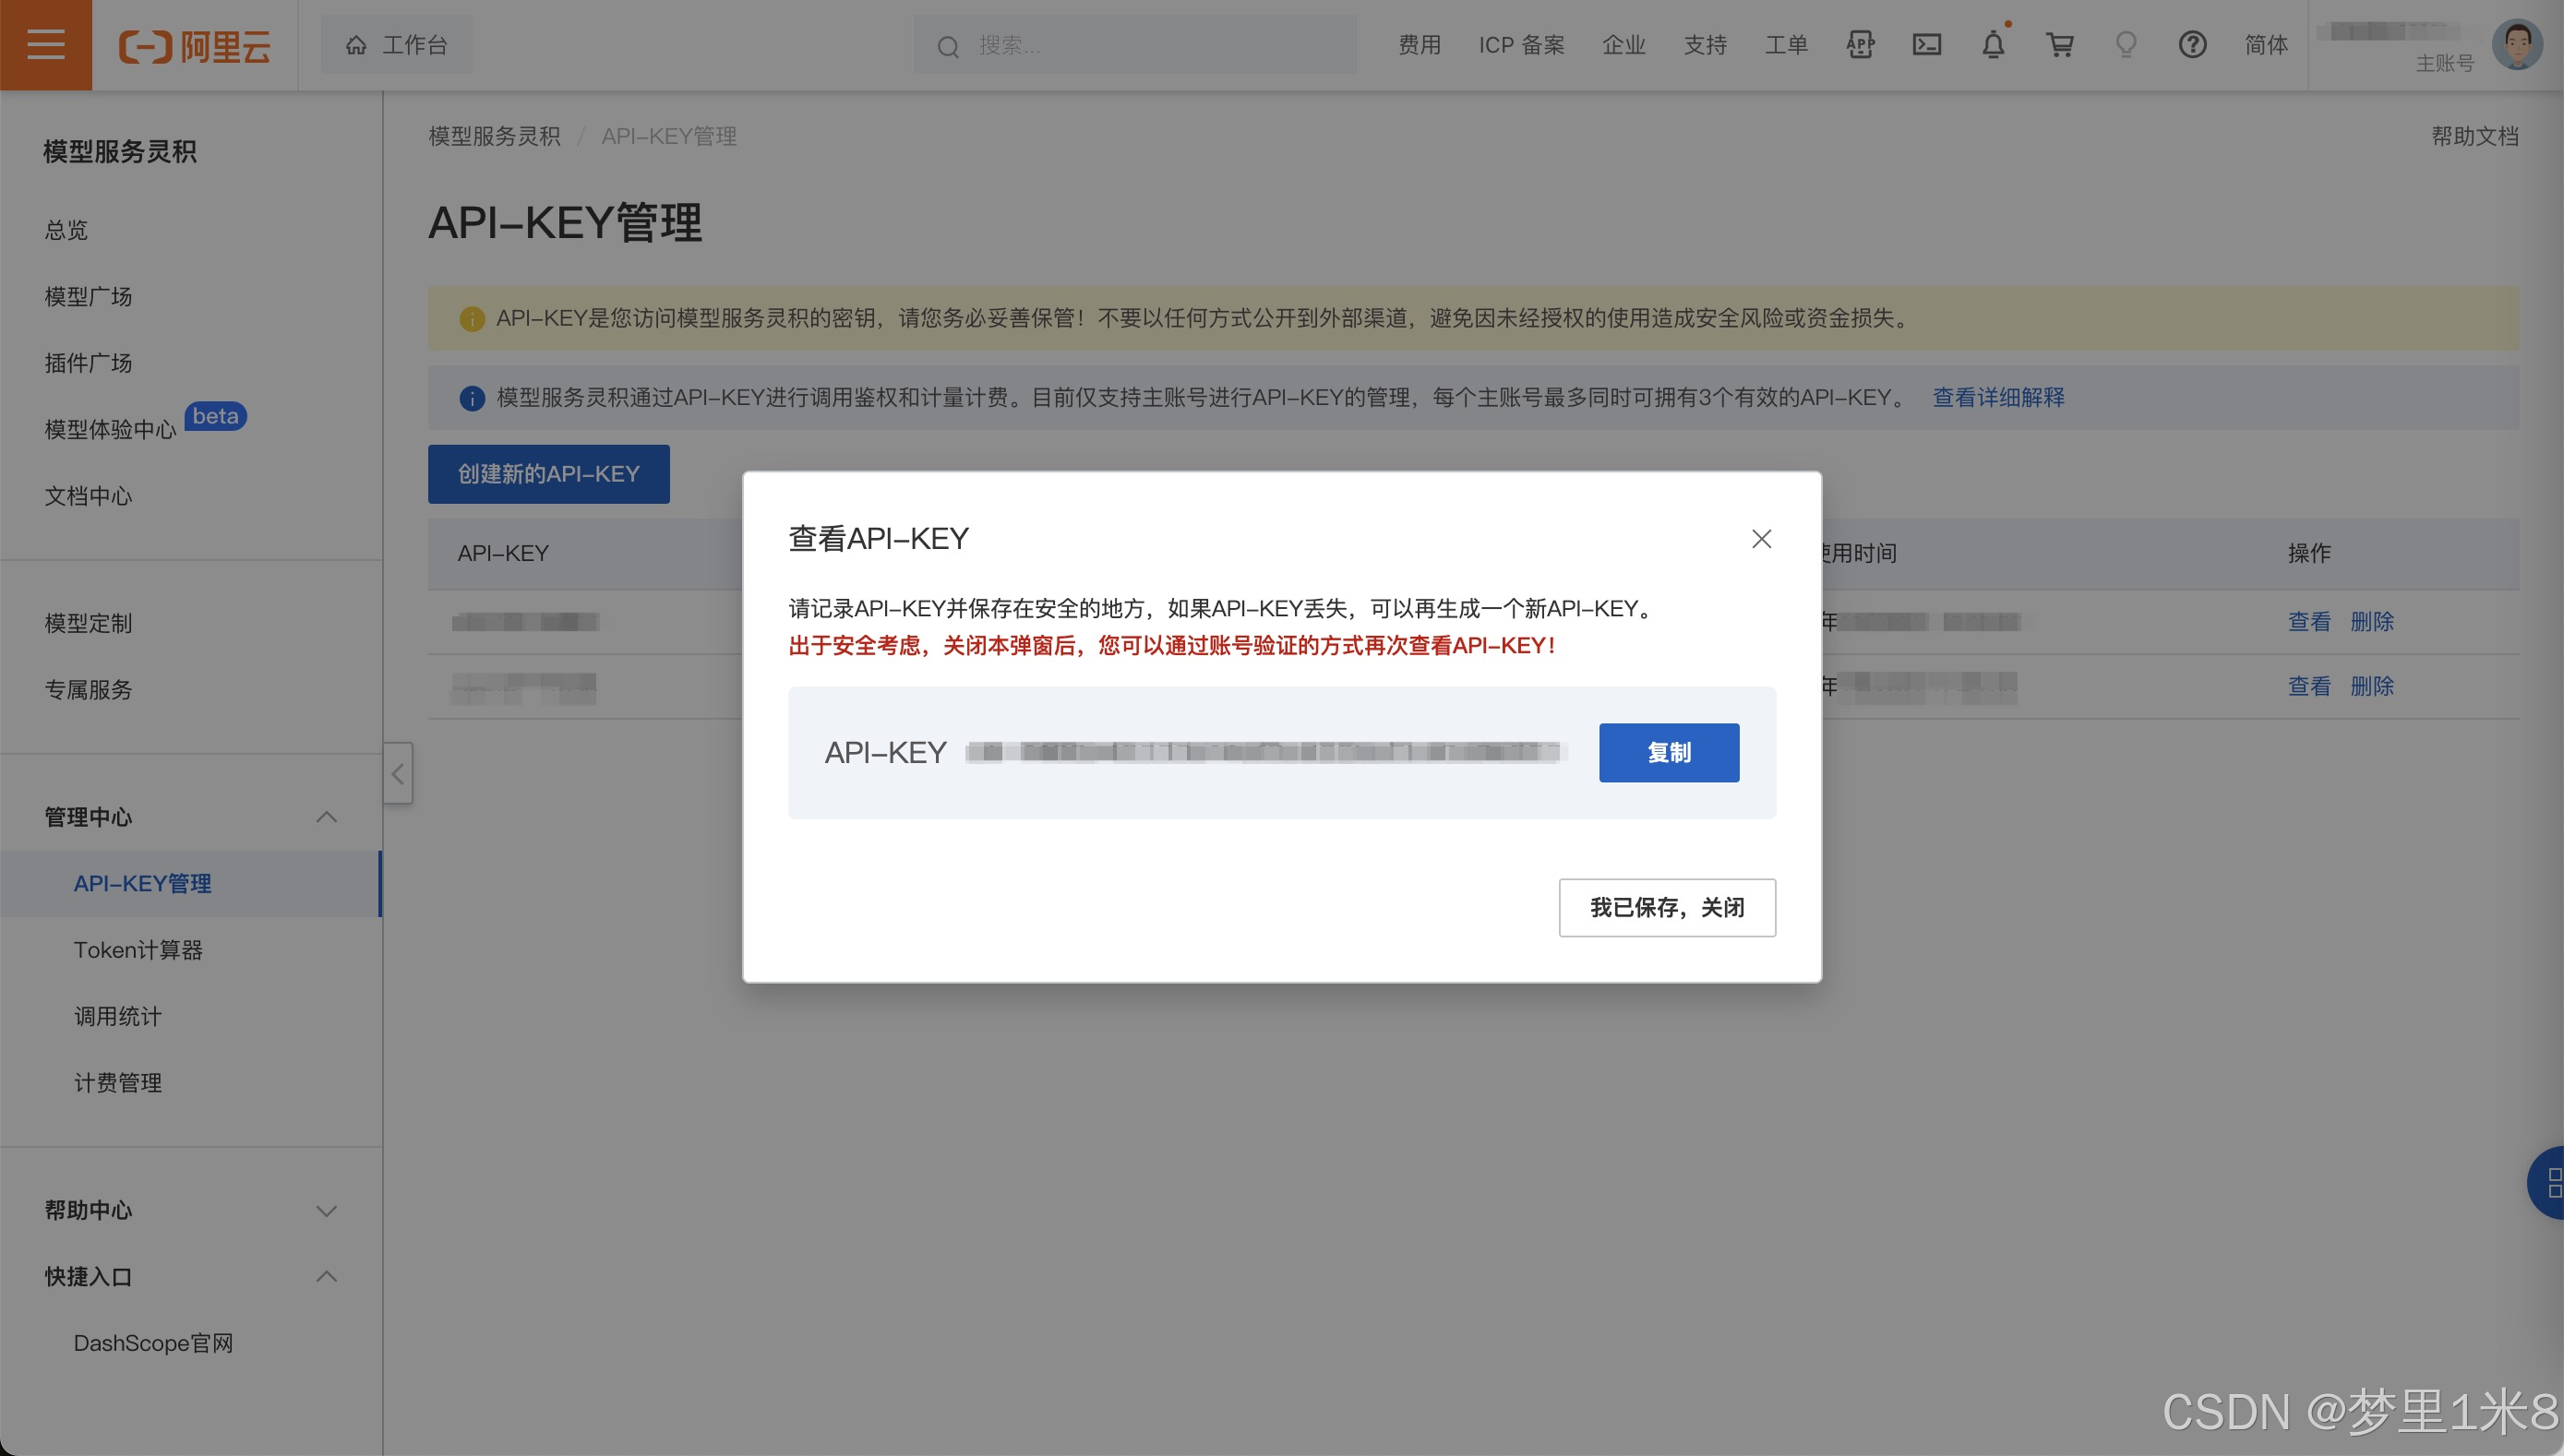
Task: Open the hamburger navigation menu
Action: click(x=46, y=45)
